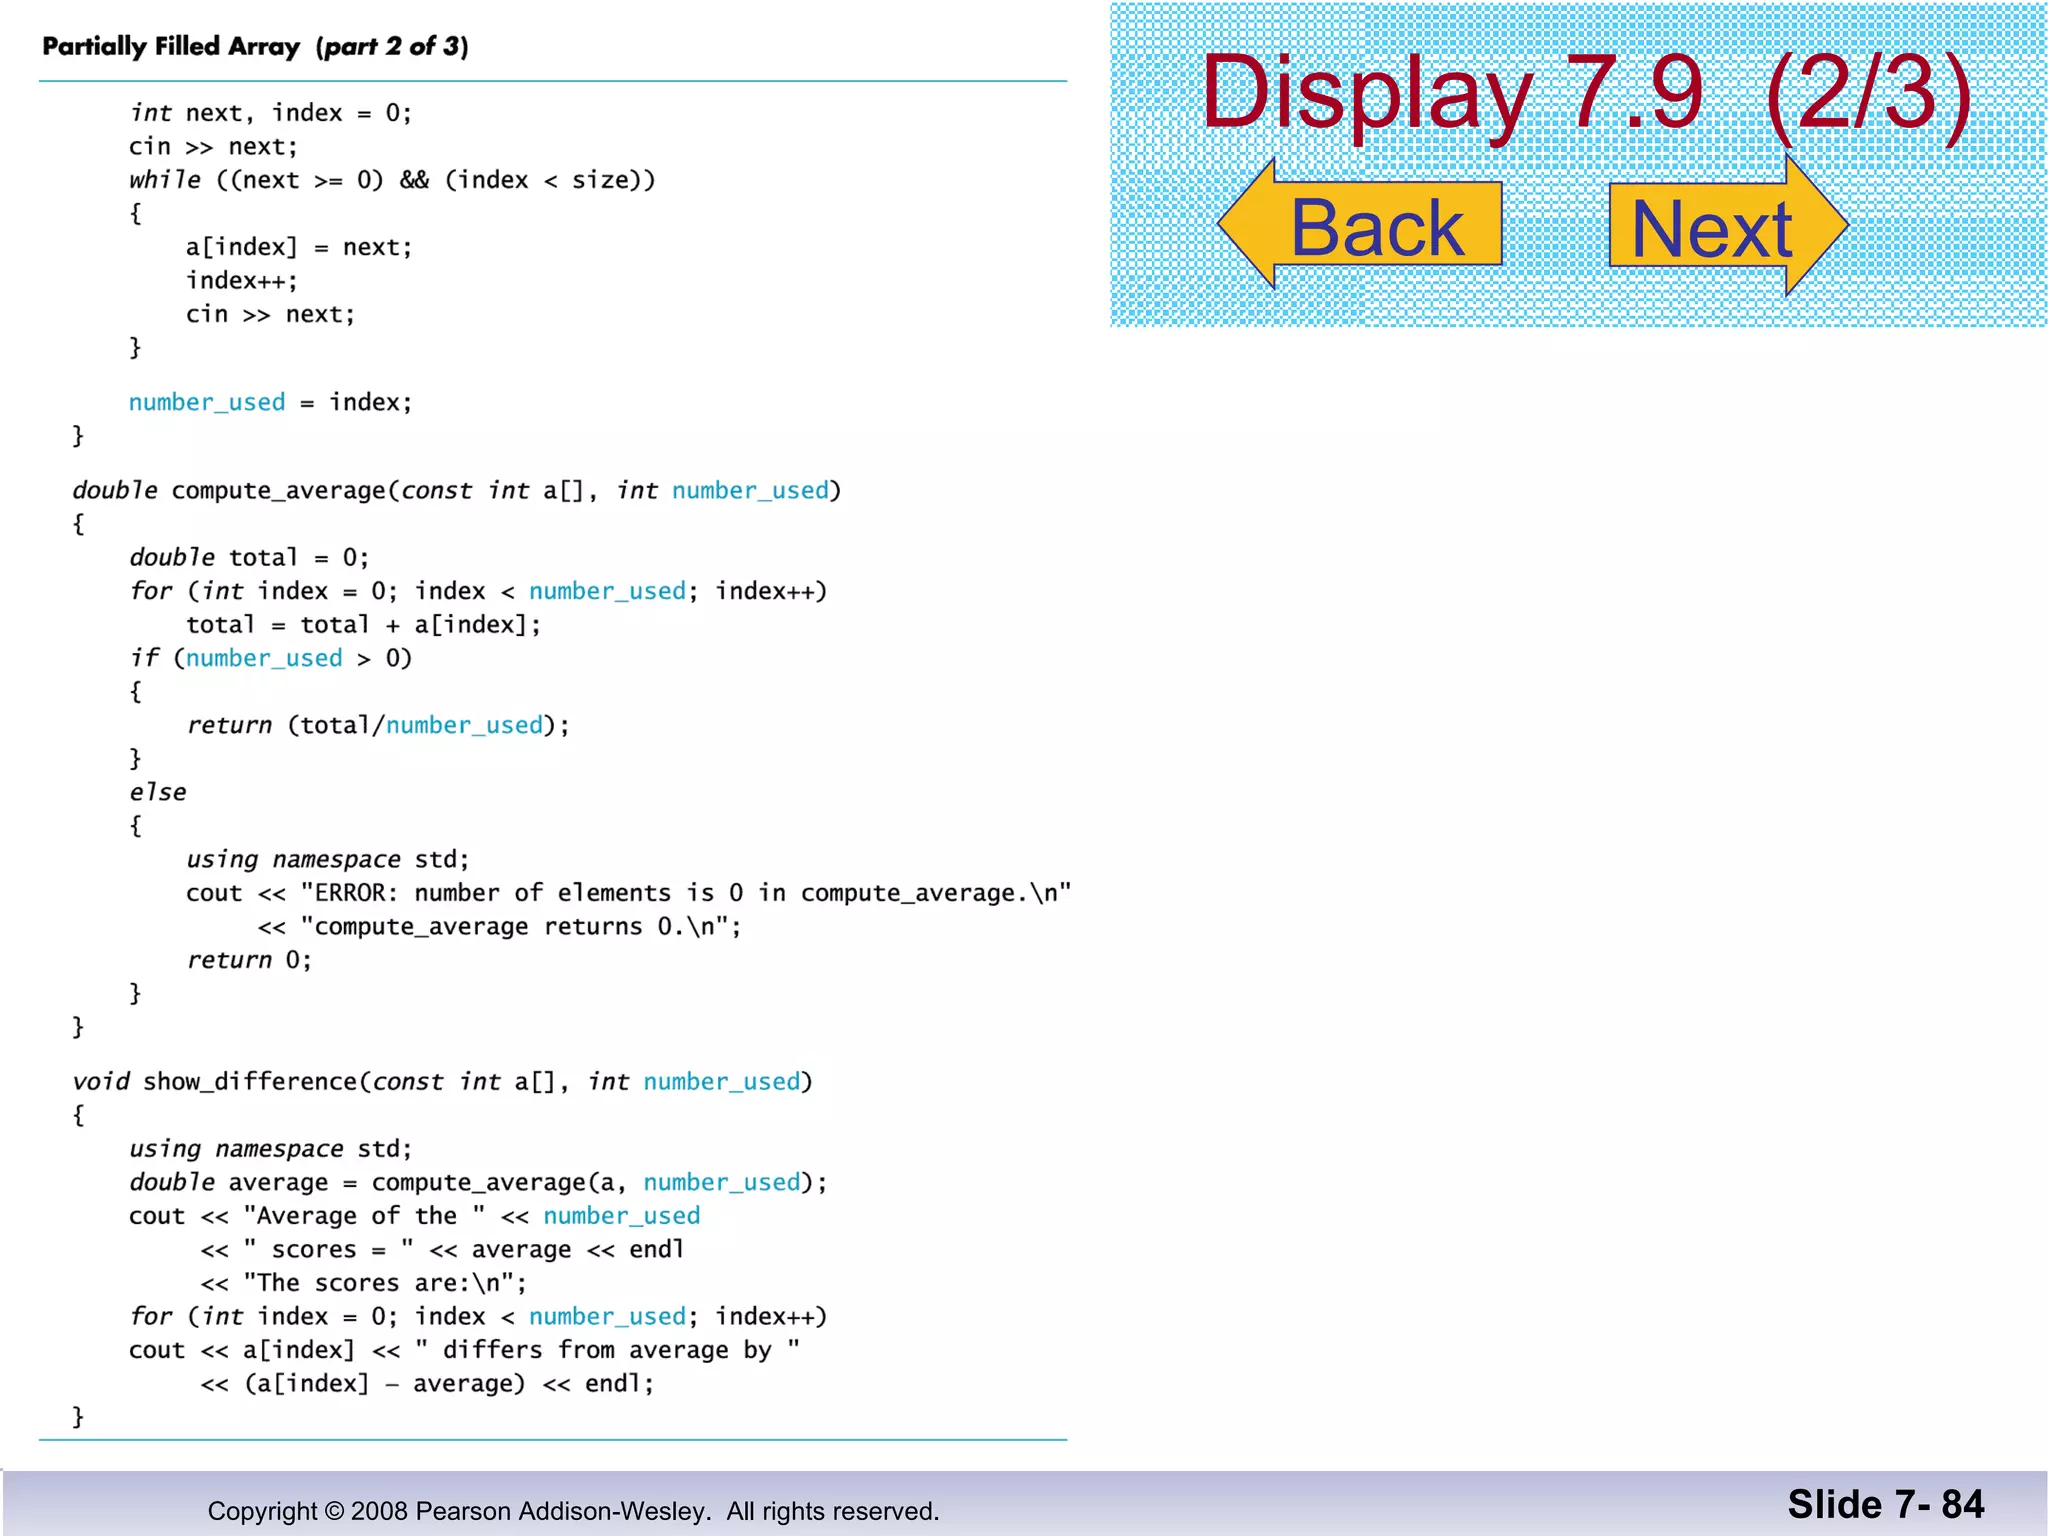Click the '(a[index] - average) << endl;' line
2048x1536 pixels.
tap(427, 1384)
